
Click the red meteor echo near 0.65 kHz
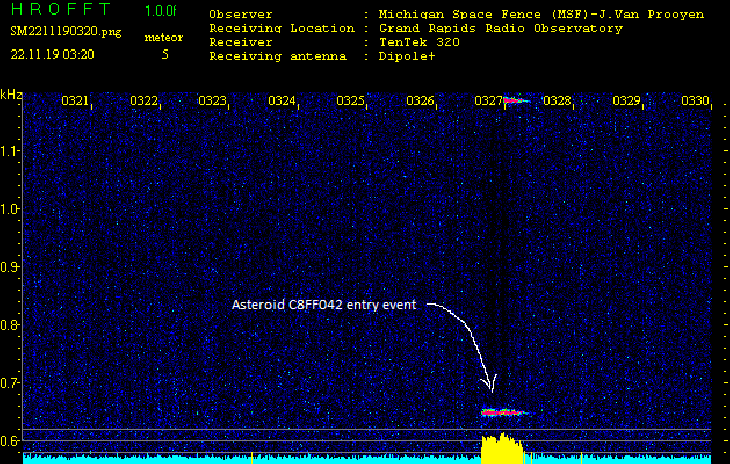click(502, 412)
